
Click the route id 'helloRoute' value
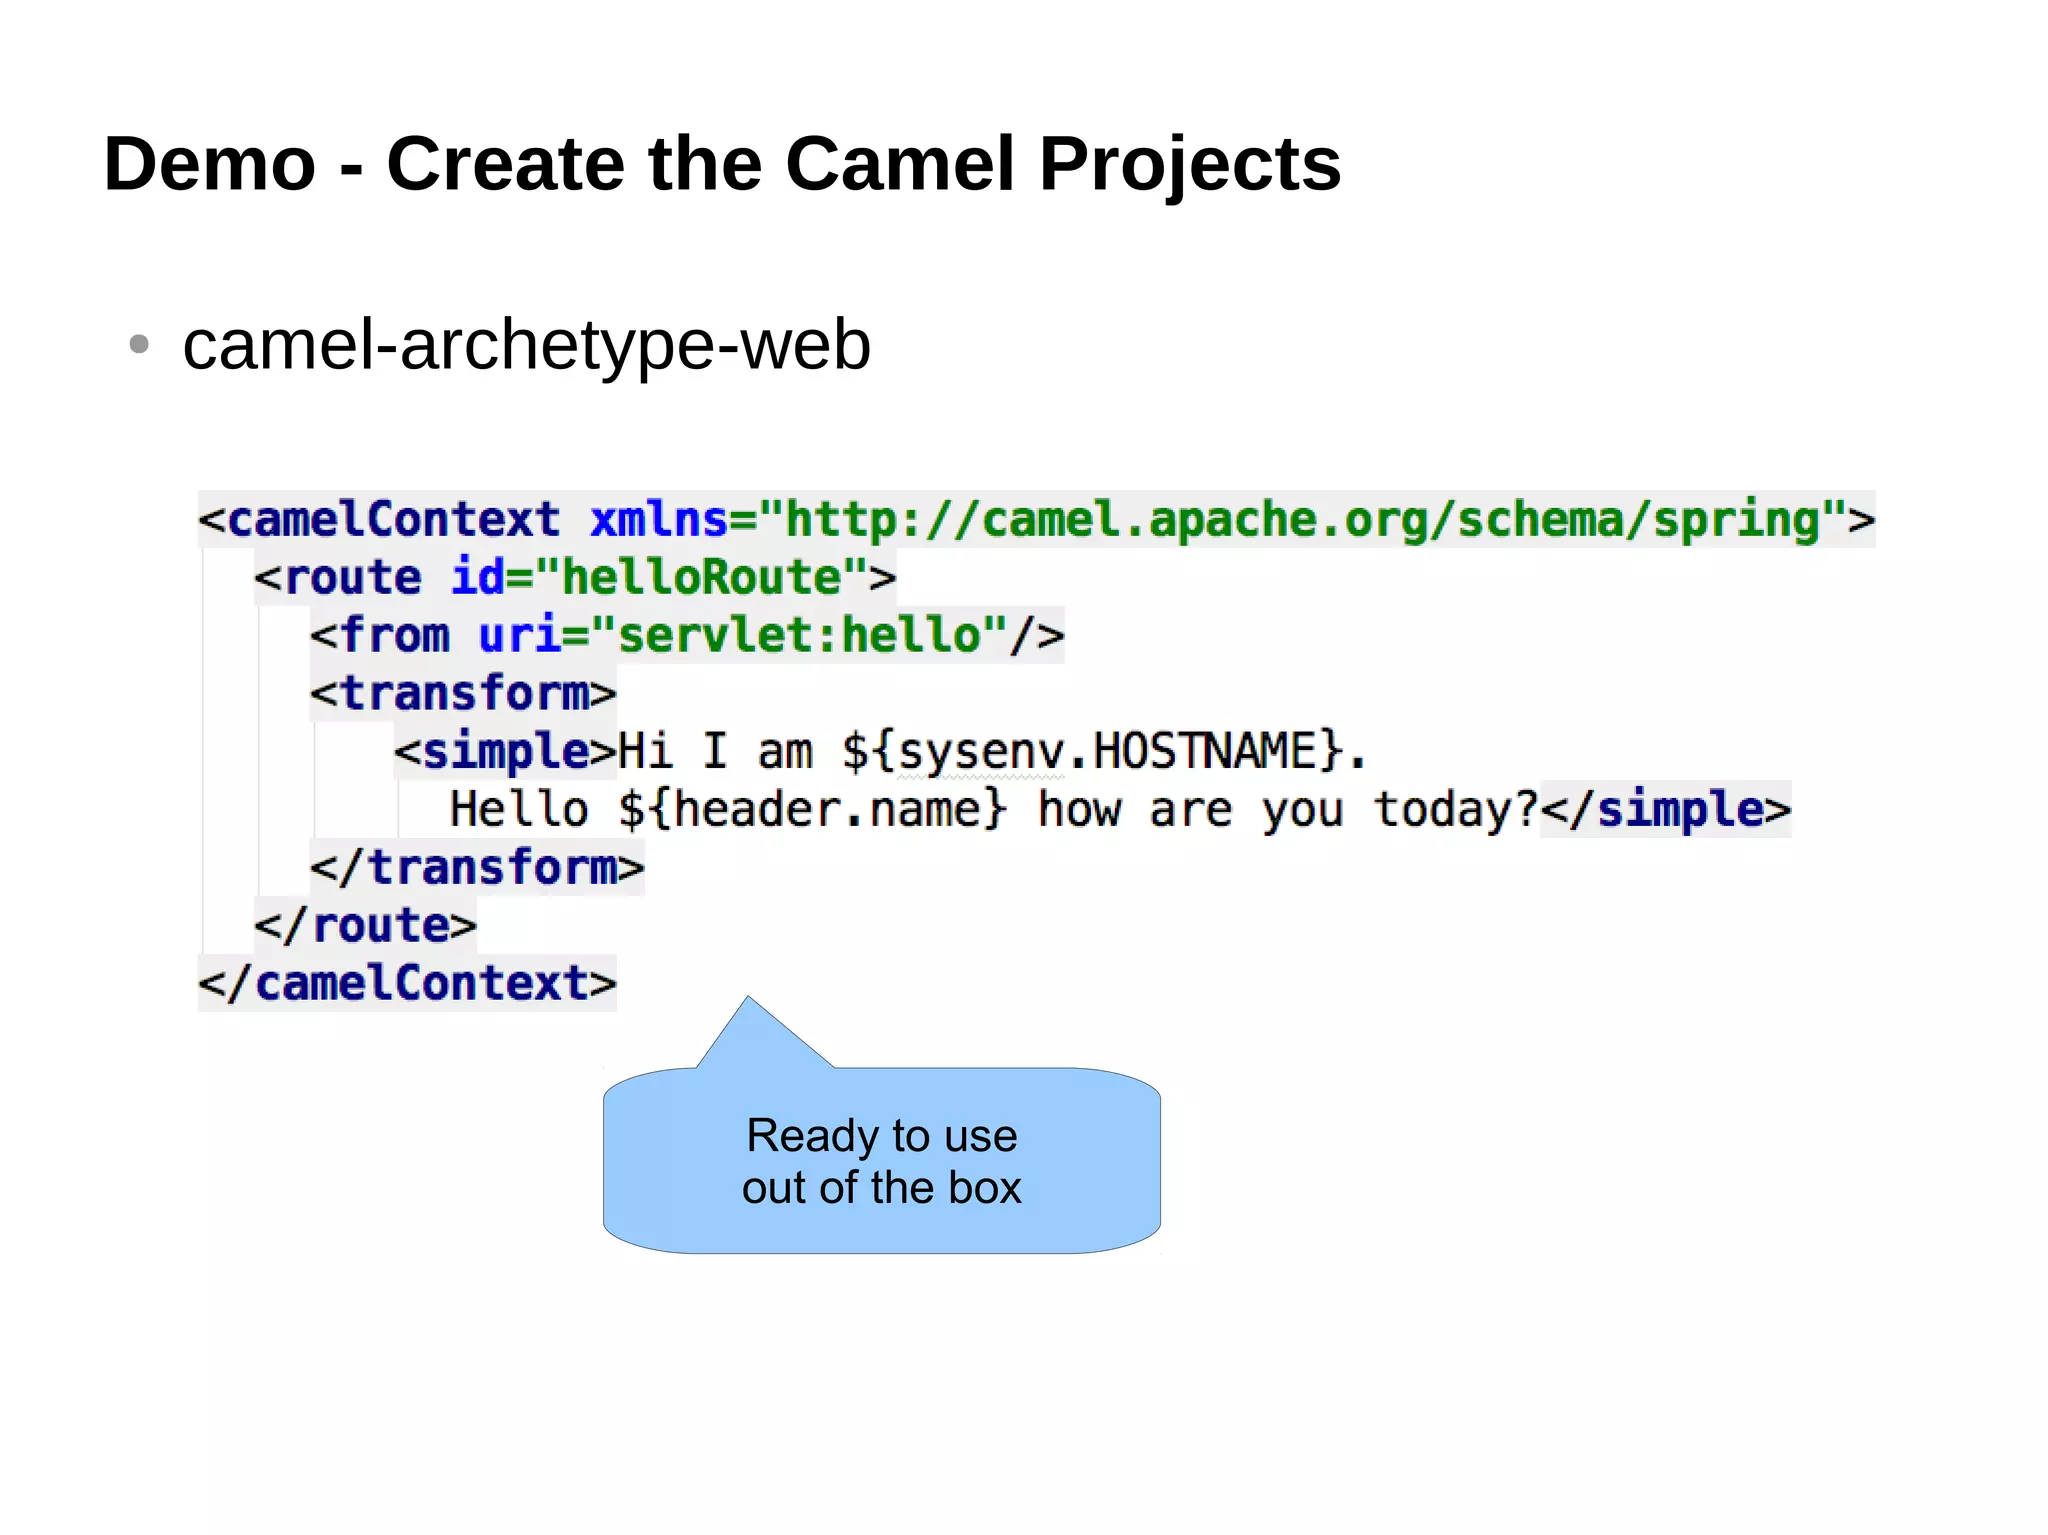(701, 578)
